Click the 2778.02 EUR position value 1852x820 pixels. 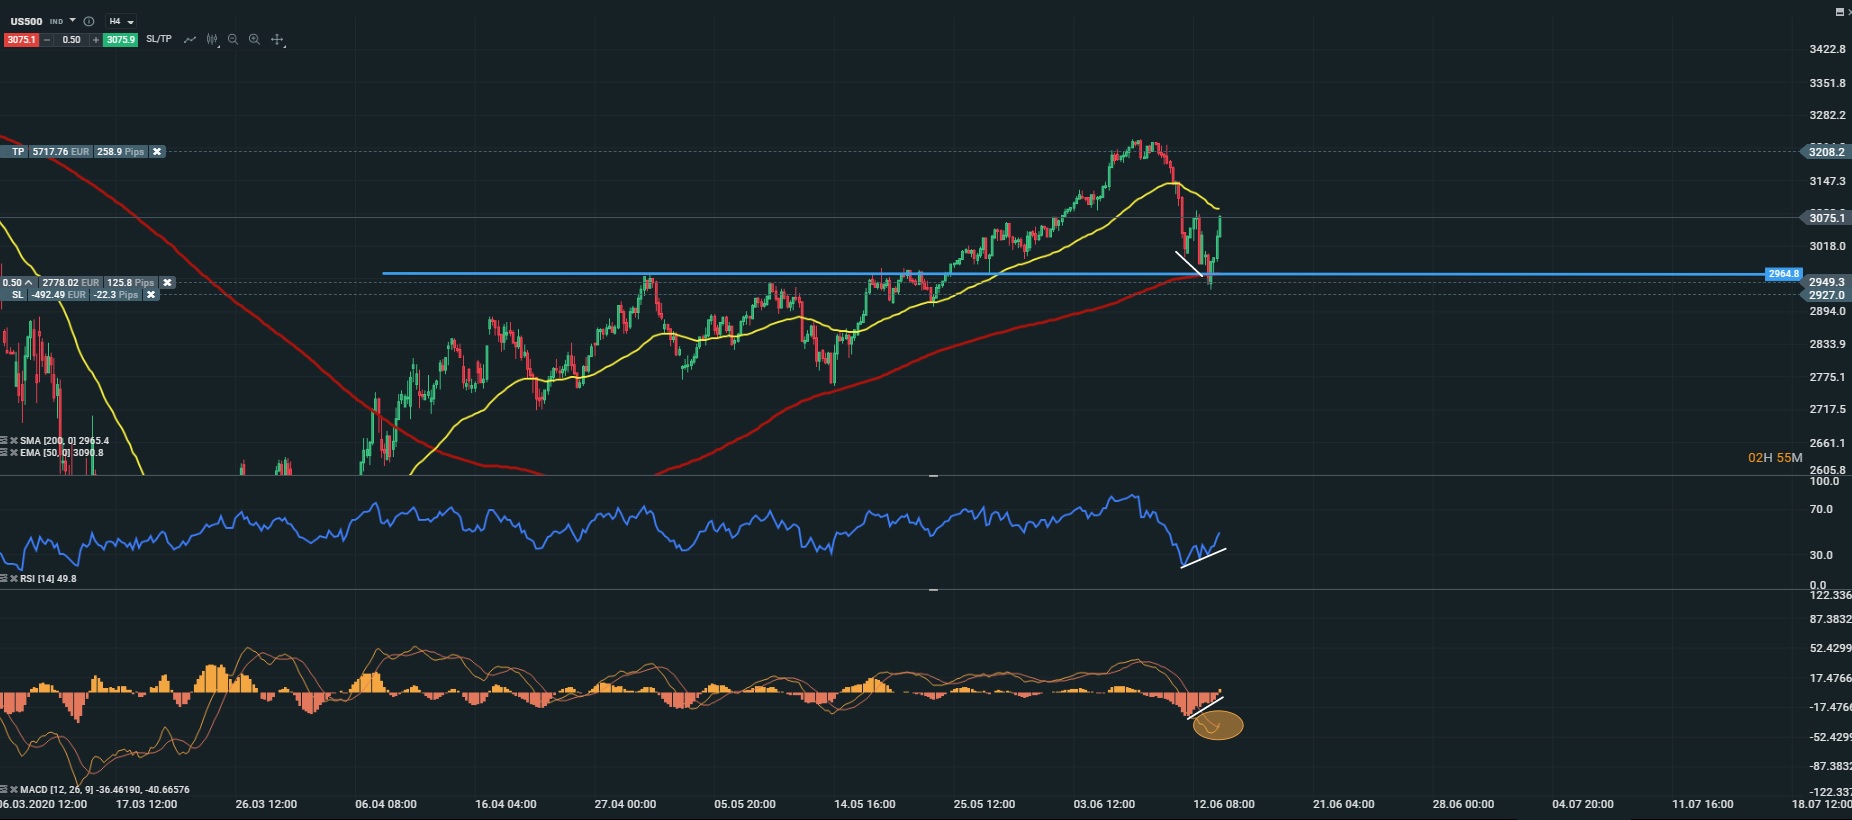(71, 283)
